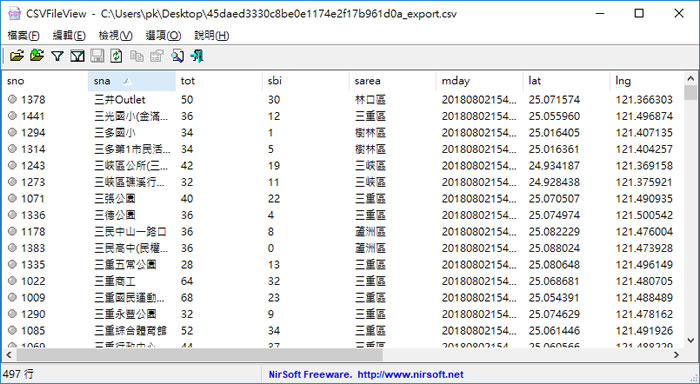Click the lat value 25.088024

pos(554,247)
